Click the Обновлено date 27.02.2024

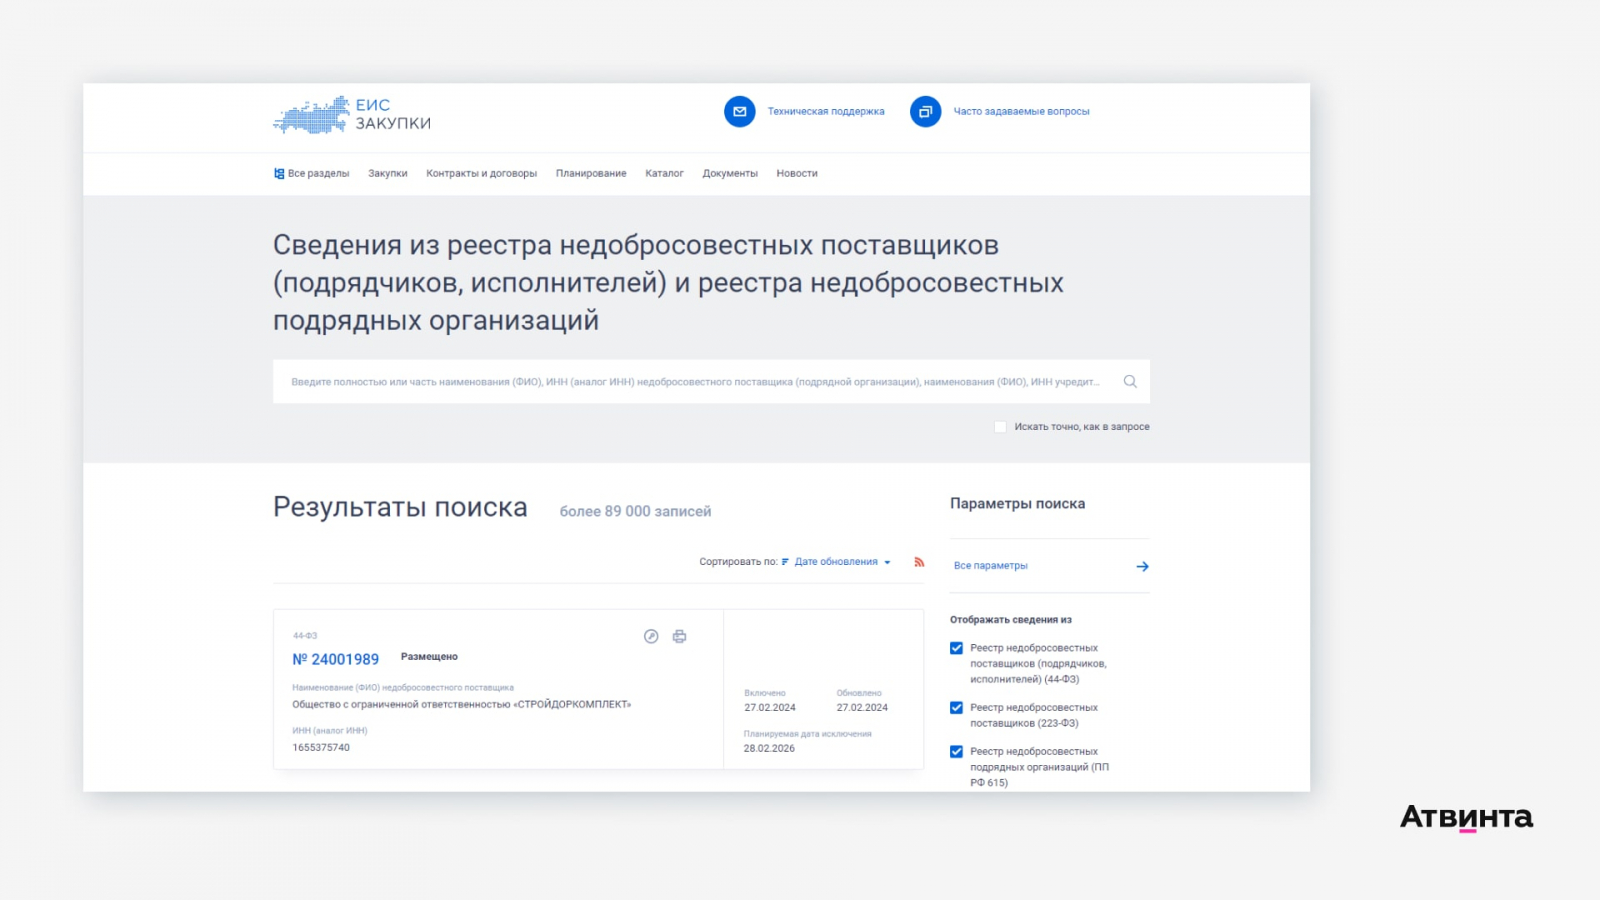862,707
